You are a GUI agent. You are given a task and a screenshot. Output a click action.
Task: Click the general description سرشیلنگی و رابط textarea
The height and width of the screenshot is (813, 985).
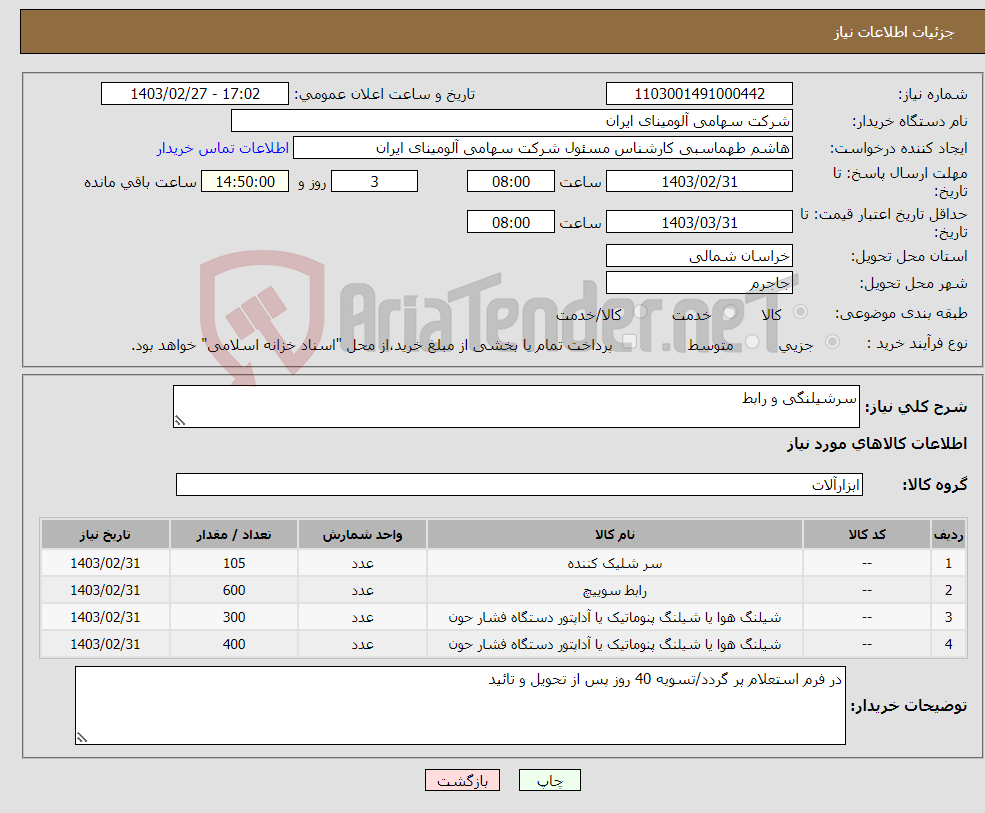516,406
